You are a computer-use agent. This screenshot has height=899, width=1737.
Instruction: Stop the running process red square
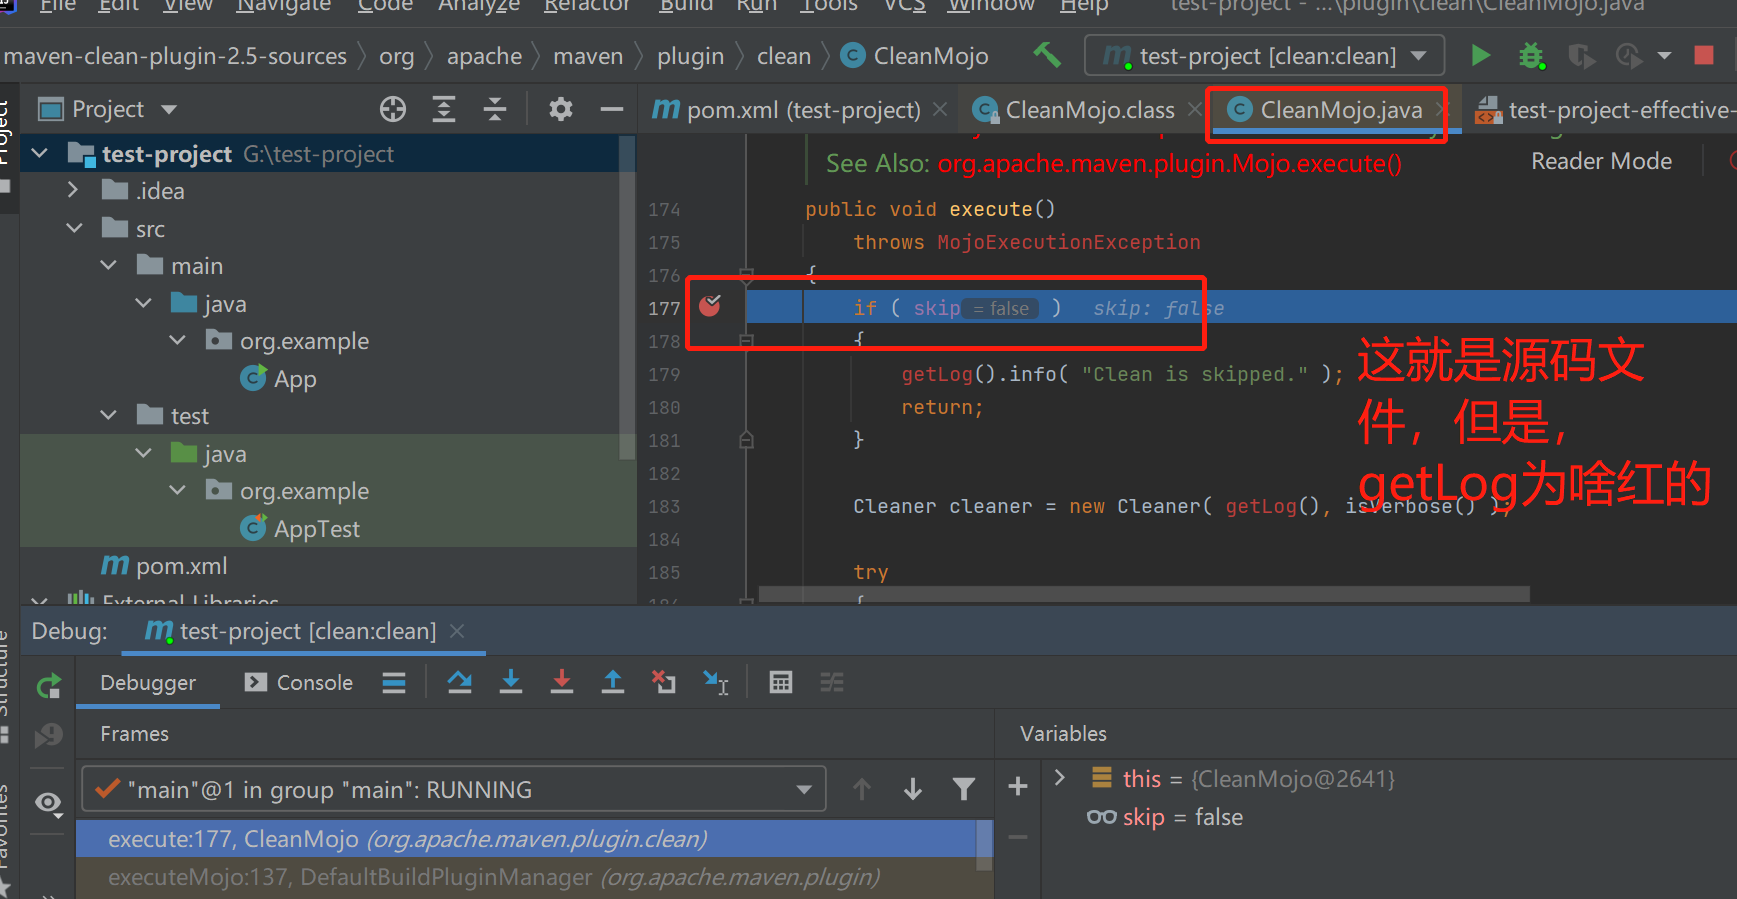(x=1704, y=55)
